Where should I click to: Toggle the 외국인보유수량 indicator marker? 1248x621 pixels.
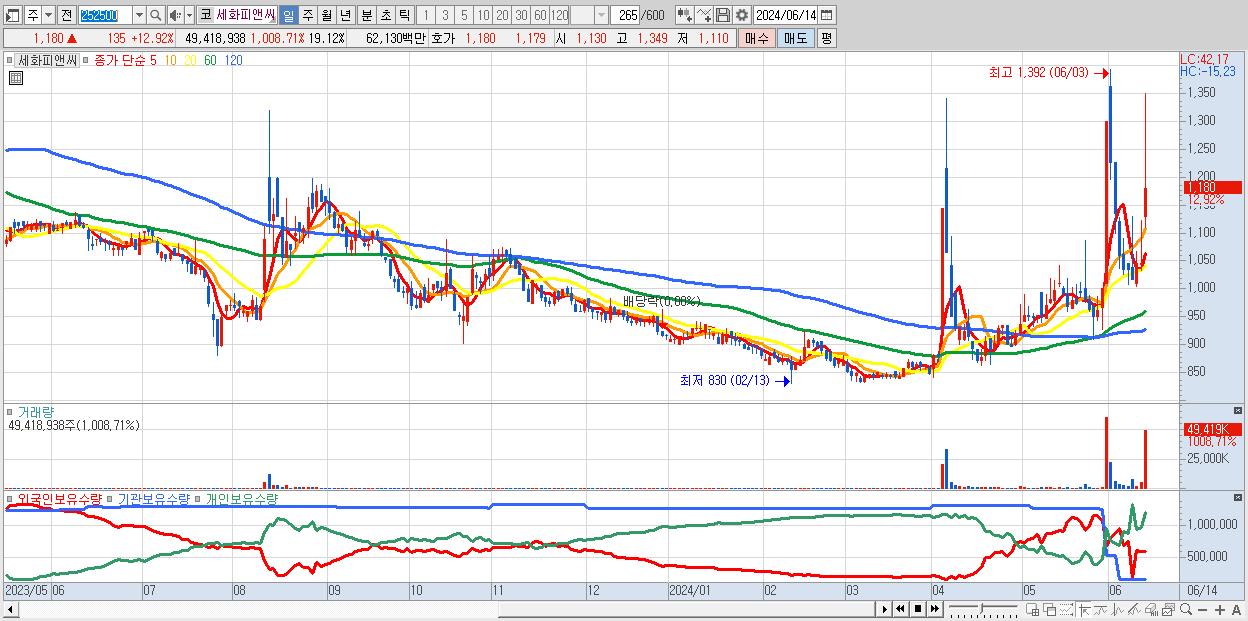coord(10,498)
